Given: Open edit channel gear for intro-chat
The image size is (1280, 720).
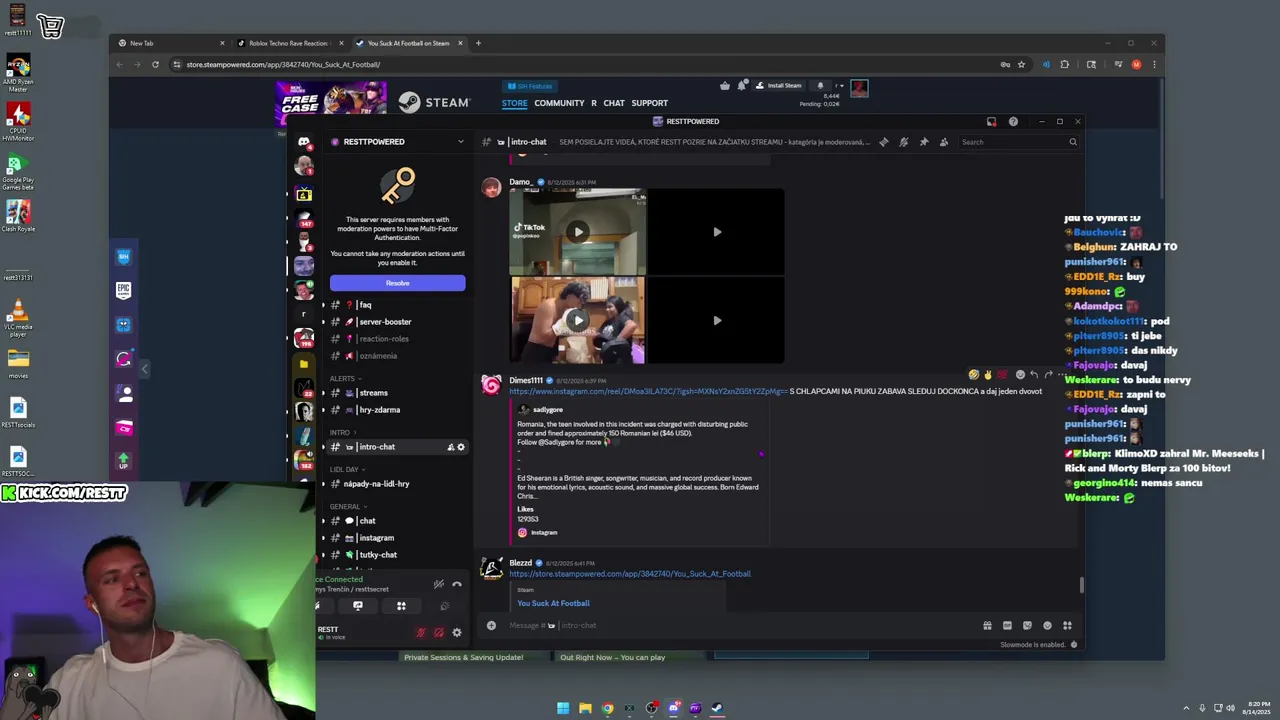Looking at the screenshot, I should tap(461, 447).
